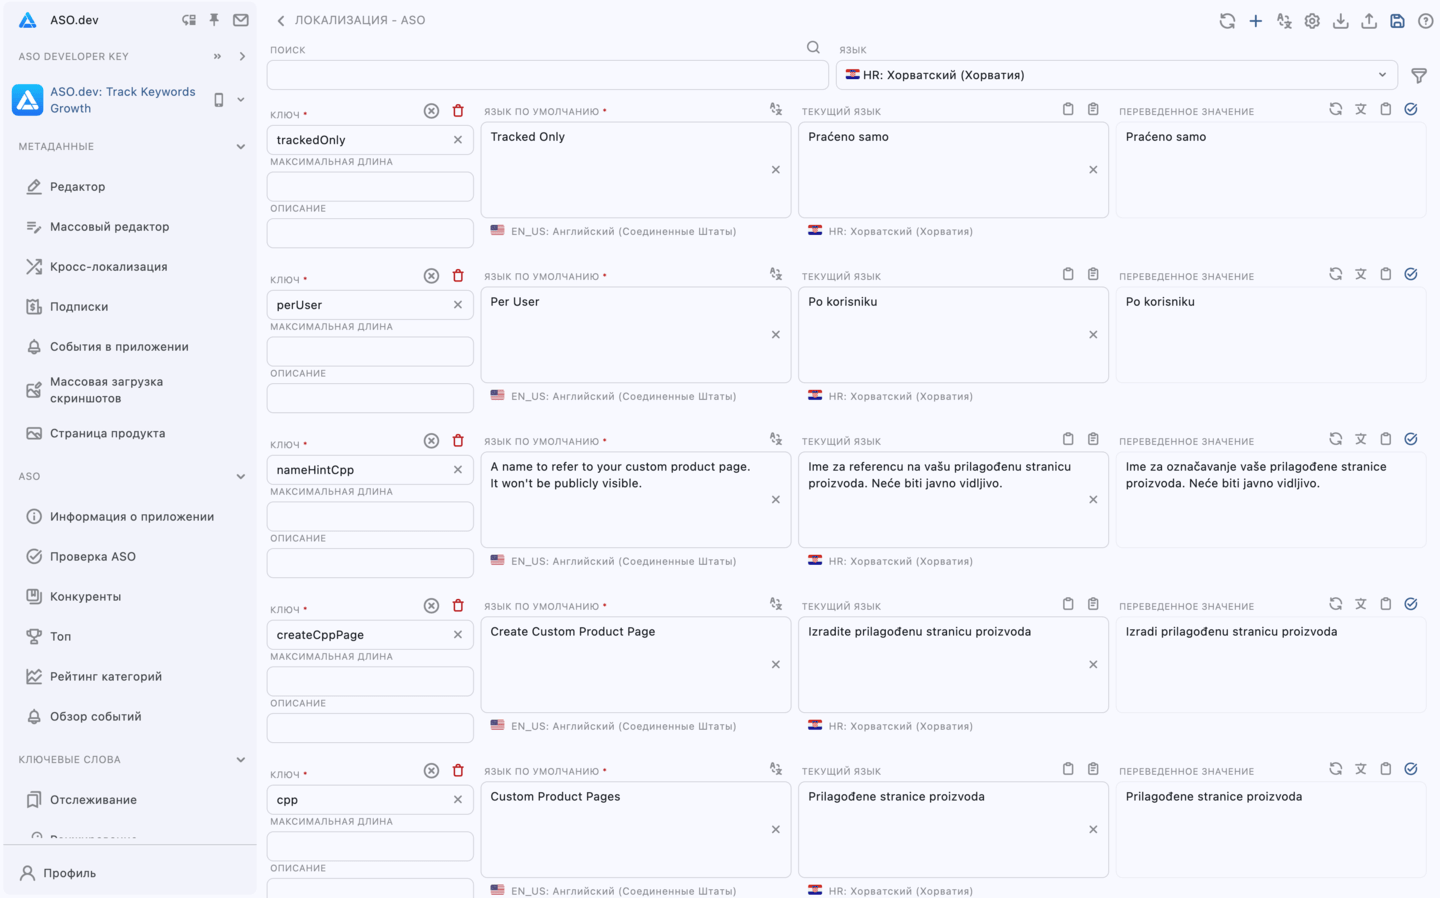Image resolution: width=1440 pixels, height=898 pixels.
Task: Go back via Локализация - ASO arrow
Action: [281, 21]
